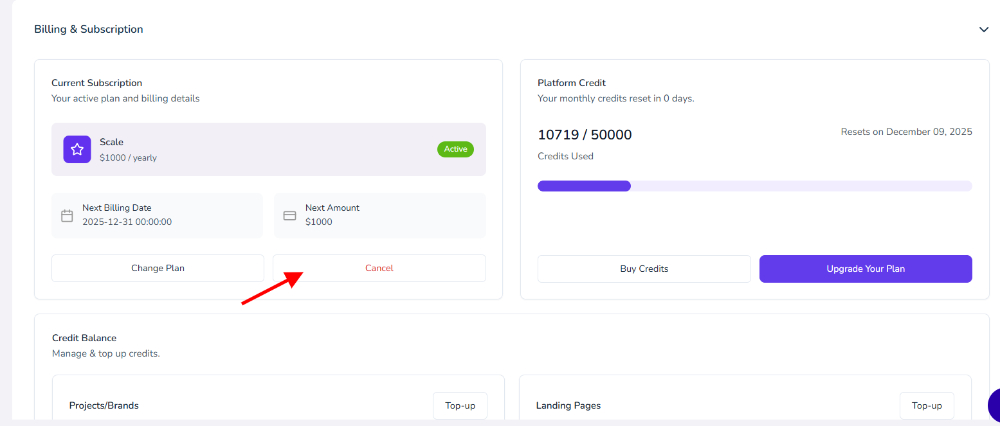
Task: Click the star icon beside the Scale plan
Action: click(x=77, y=149)
